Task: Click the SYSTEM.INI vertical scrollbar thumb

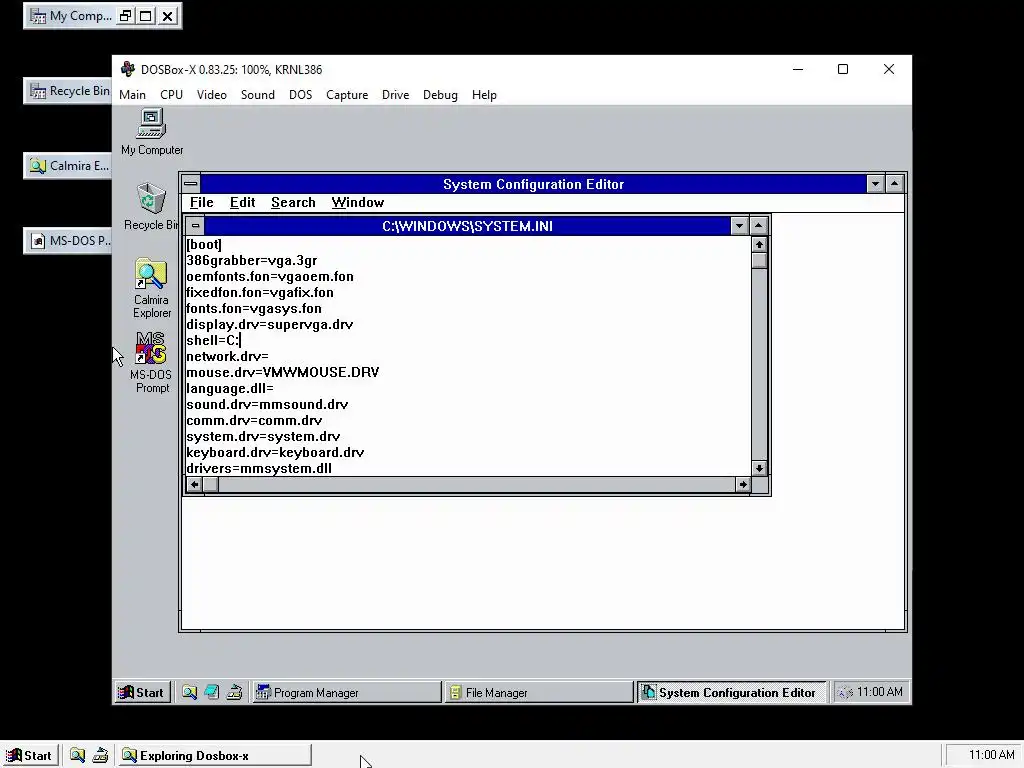Action: click(x=759, y=261)
